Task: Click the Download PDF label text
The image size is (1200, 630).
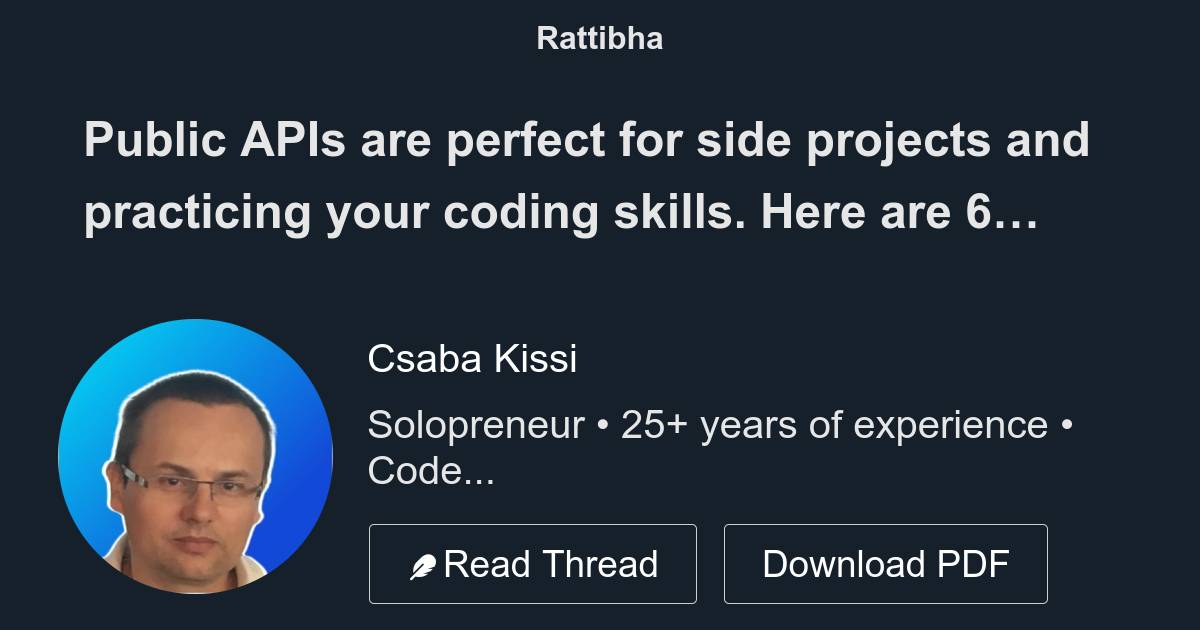Action: (886, 563)
